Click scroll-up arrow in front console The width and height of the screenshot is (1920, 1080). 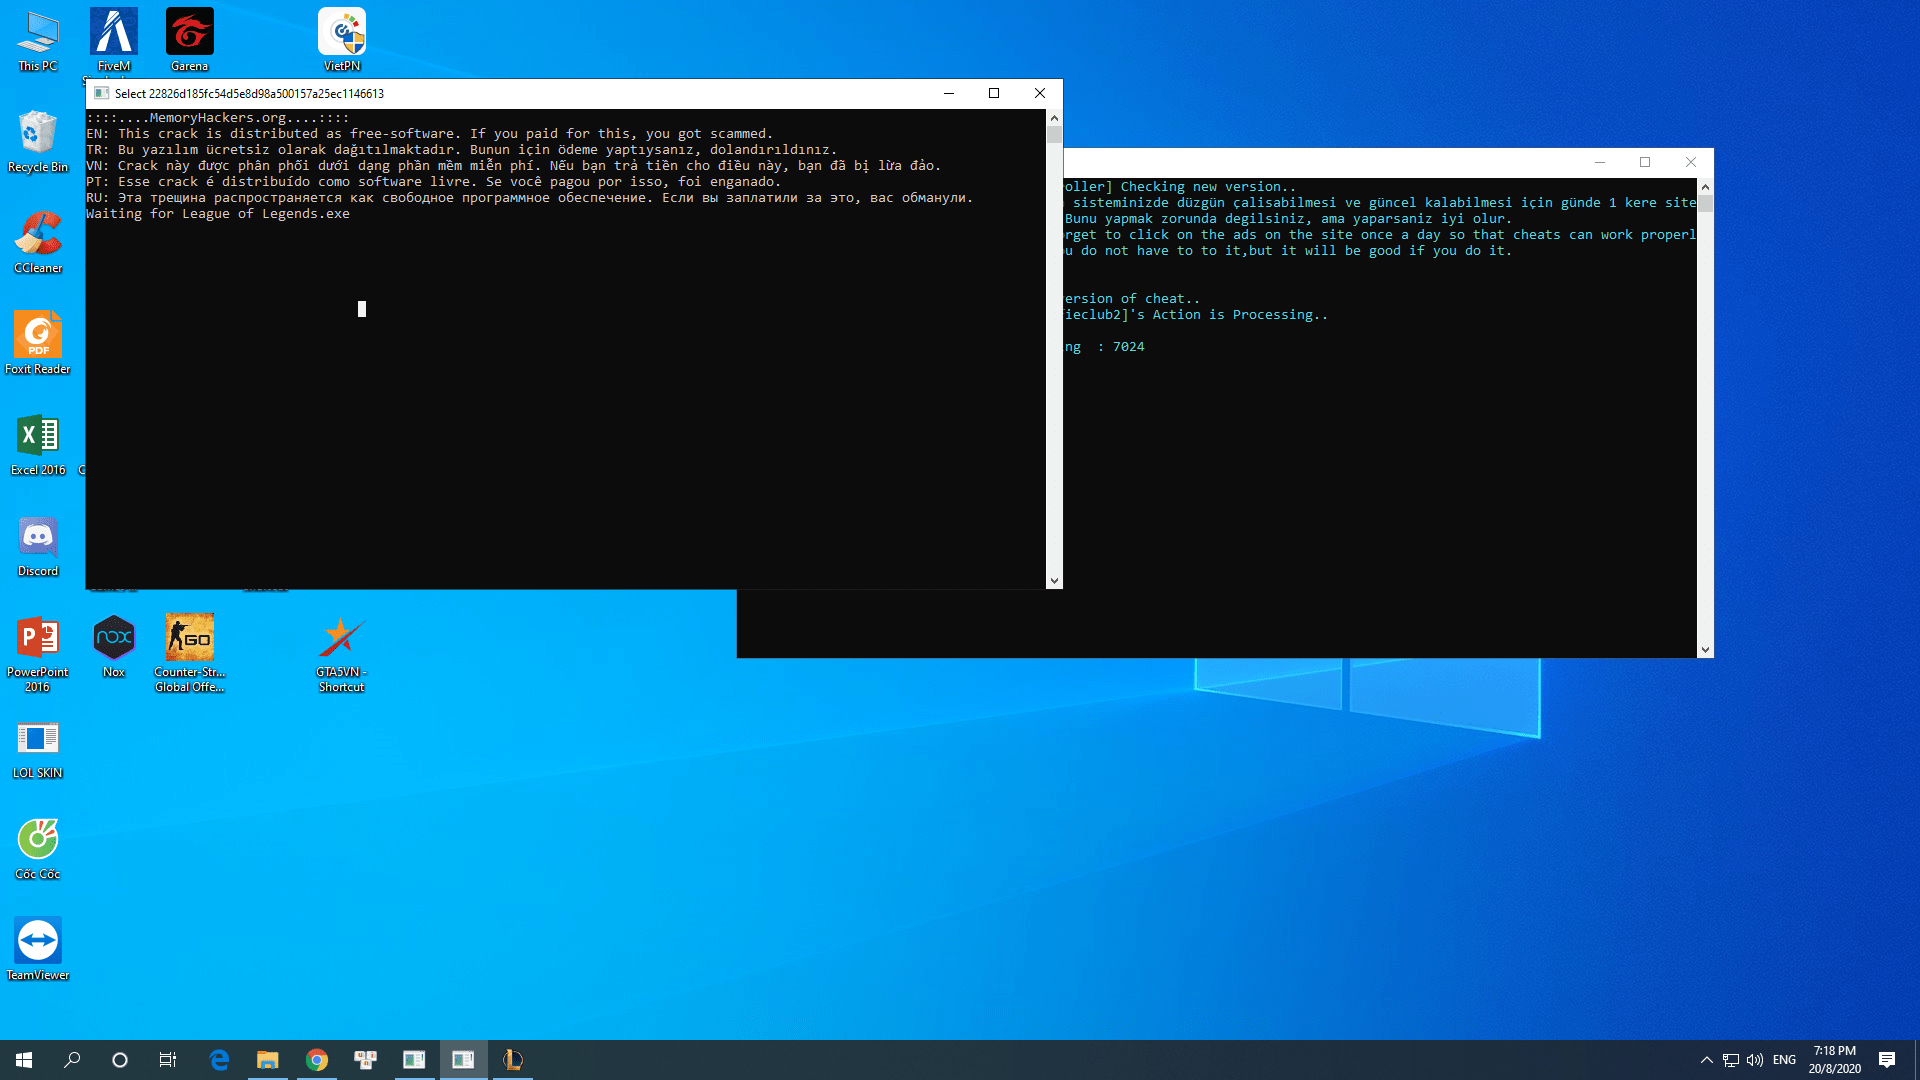pyautogui.click(x=1054, y=117)
